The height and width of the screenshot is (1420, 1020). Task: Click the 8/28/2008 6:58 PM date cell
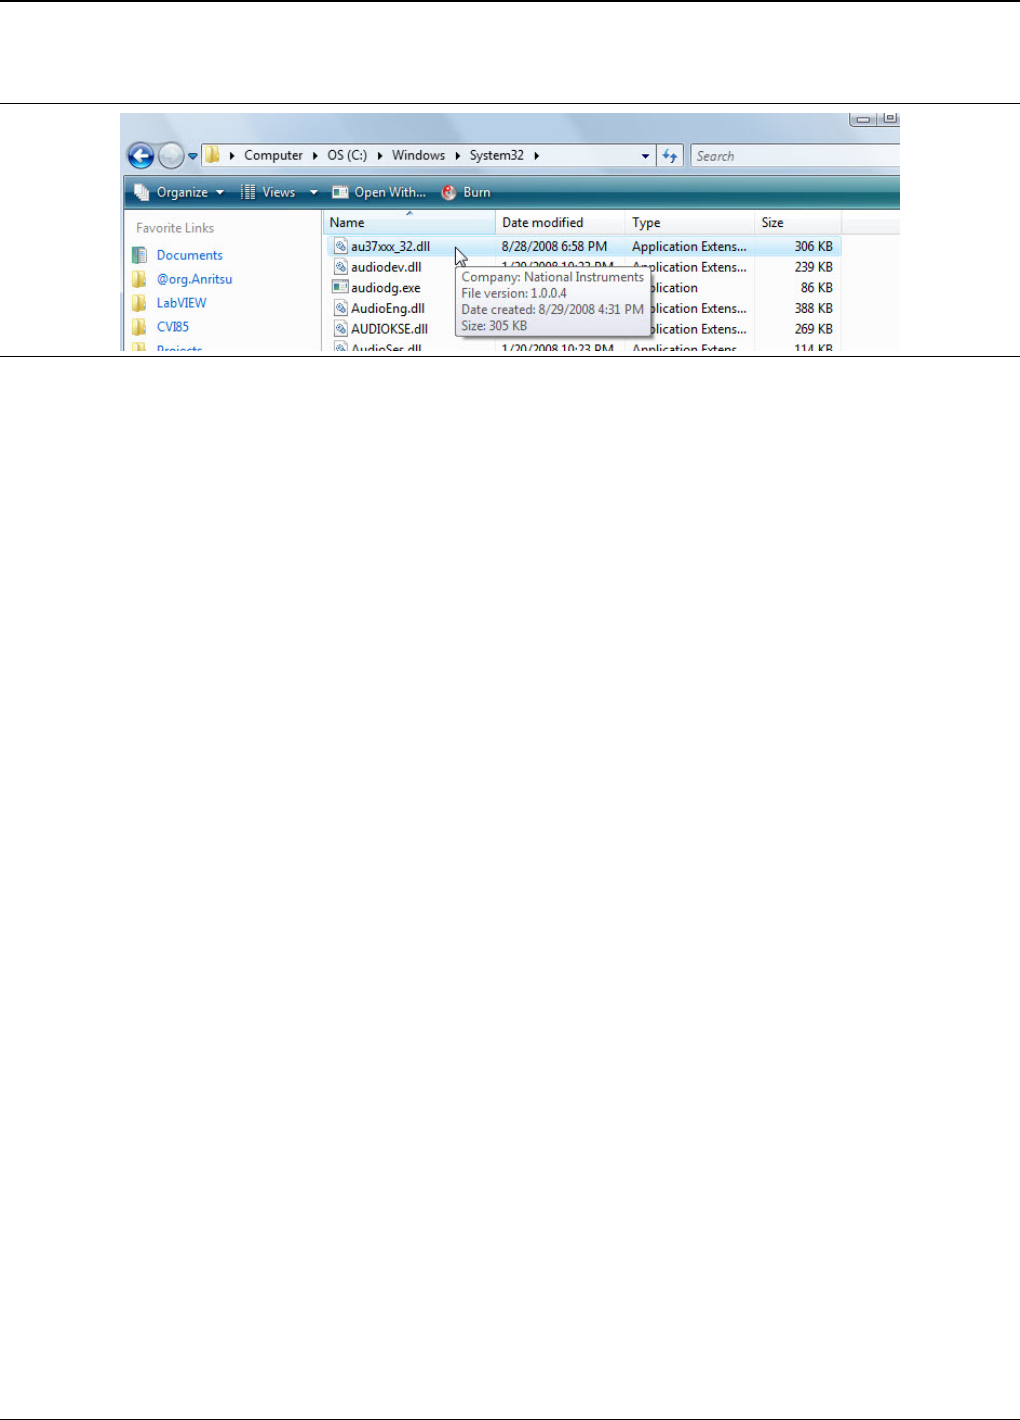554,246
